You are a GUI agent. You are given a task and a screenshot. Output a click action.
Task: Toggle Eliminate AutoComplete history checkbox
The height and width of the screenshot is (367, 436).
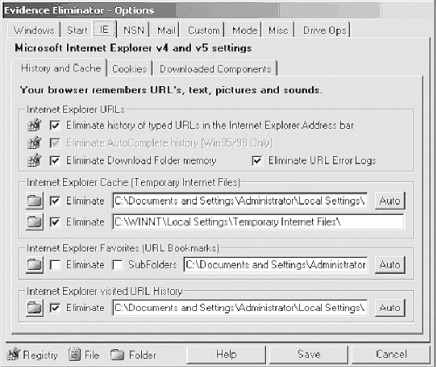click(x=55, y=143)
